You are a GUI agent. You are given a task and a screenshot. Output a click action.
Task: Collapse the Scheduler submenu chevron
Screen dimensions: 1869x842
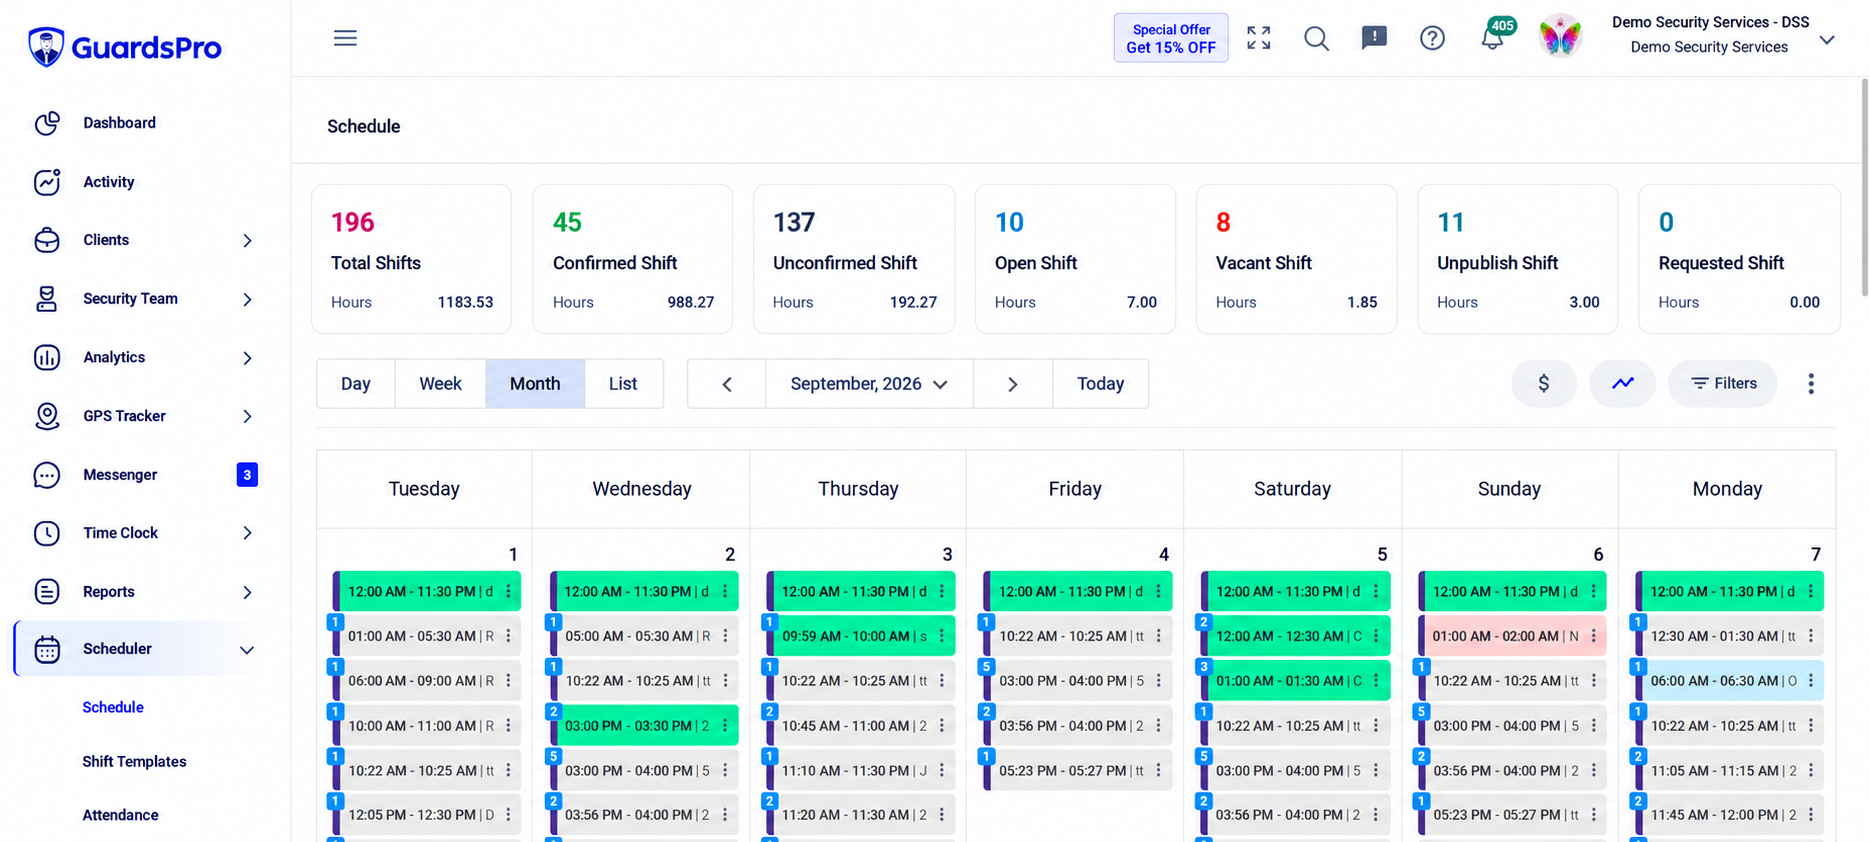(247, 650)
